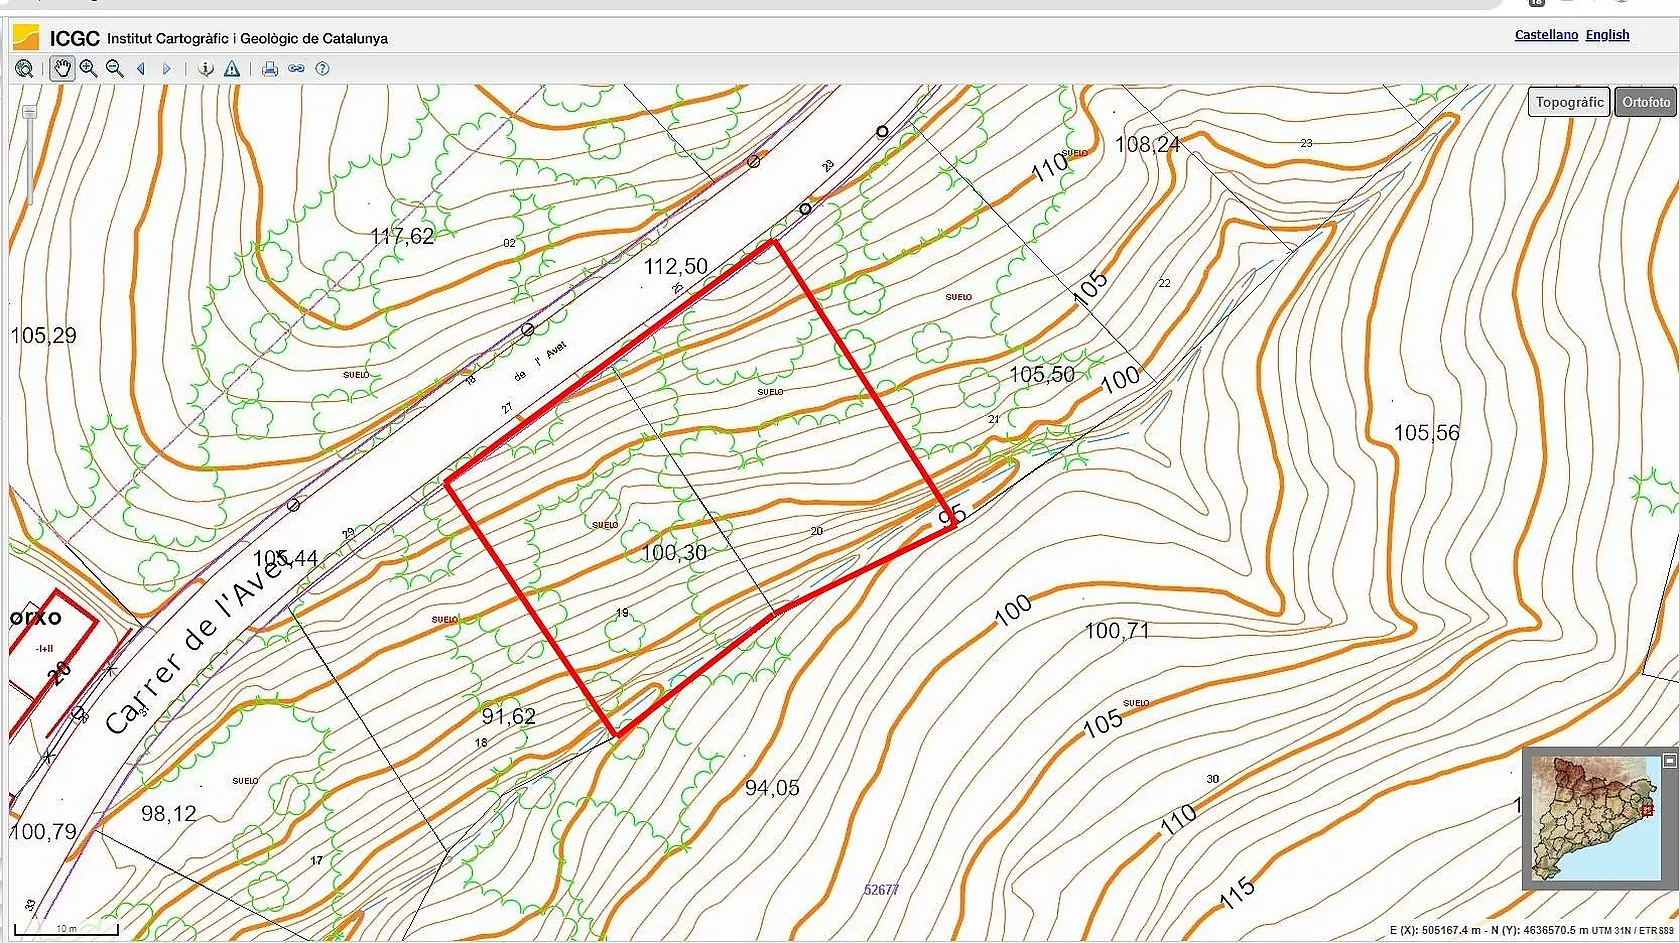
Task: Click the red location marker in overview
Action: (1647, 810)
